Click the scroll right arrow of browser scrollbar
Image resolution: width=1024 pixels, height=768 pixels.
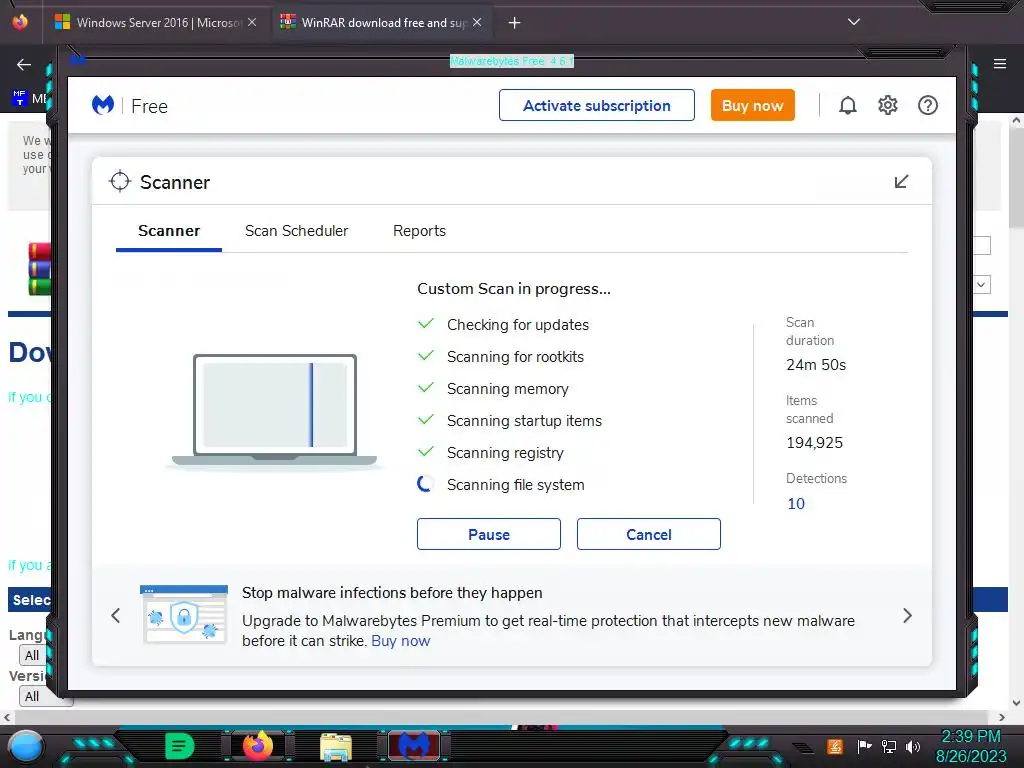pyautogui.click(x=1001, y=717)
